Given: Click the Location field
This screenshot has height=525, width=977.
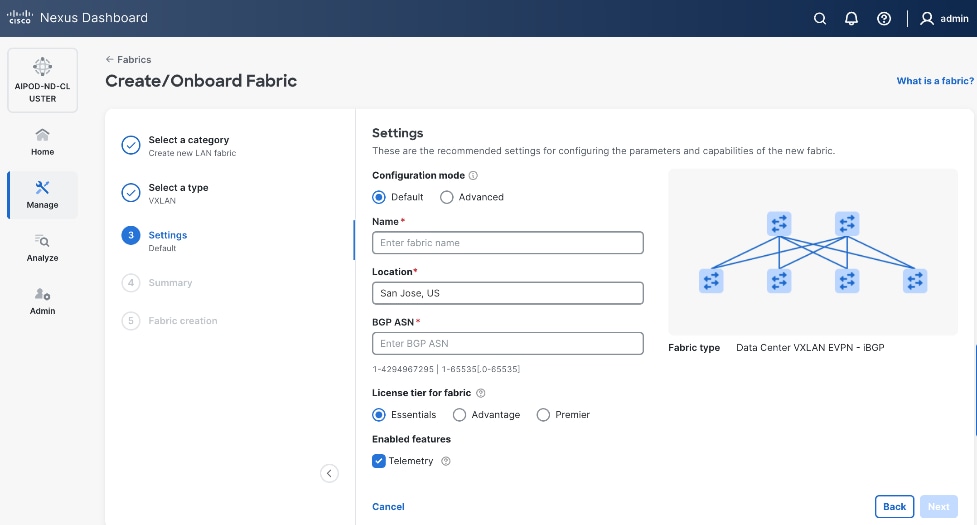Looking at the screenshot, I should pyautogui.click(x=507, y=293).
